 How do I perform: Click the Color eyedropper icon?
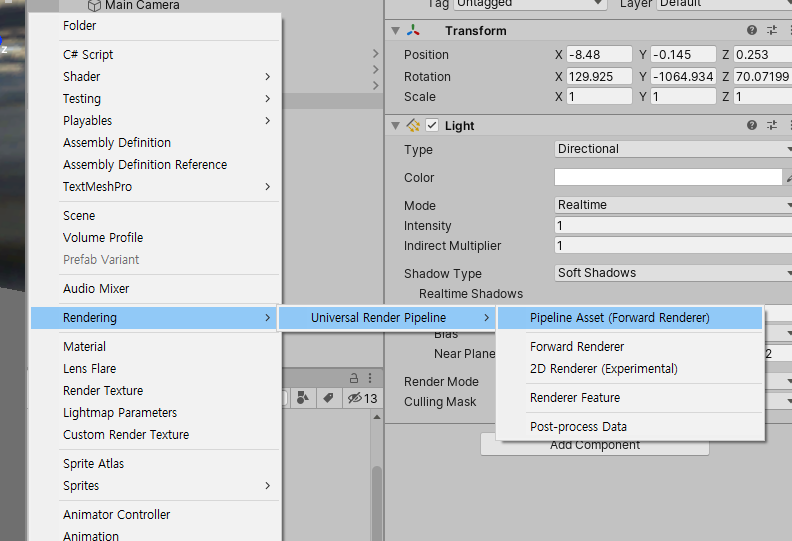[x=788, y=177]
